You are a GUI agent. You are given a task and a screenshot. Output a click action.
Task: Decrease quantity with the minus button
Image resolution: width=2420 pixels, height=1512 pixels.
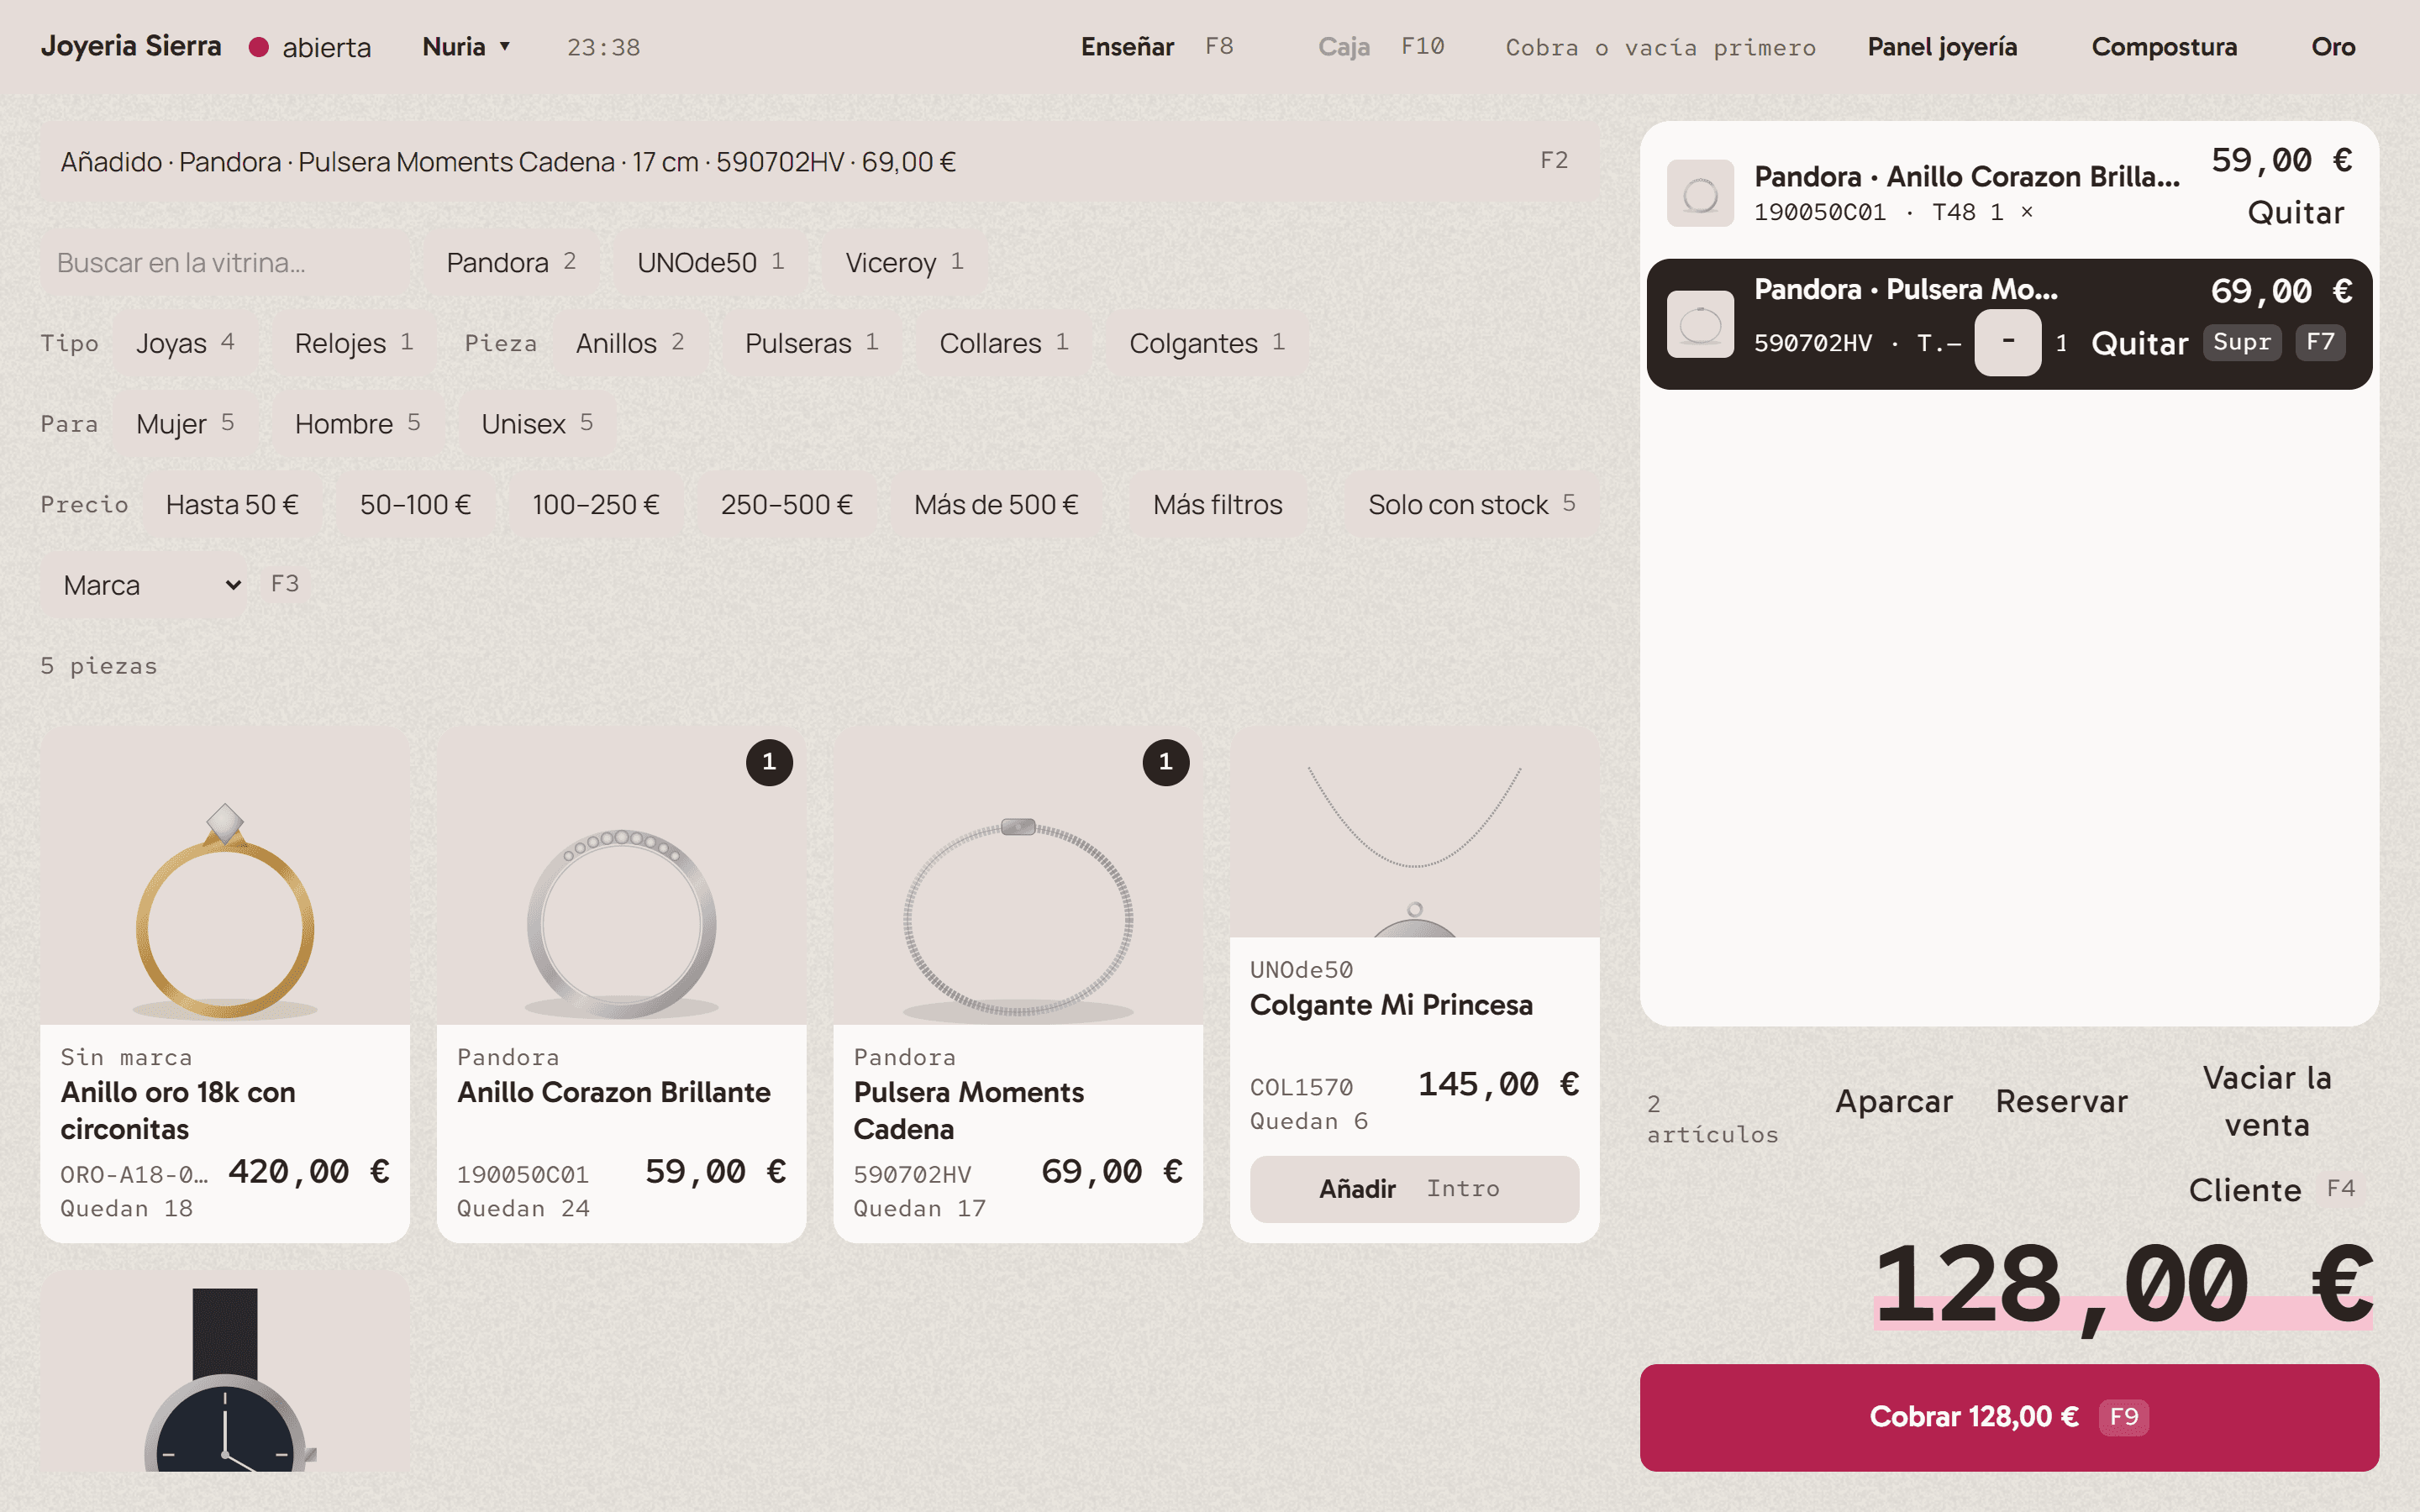tap(2007, 342)
